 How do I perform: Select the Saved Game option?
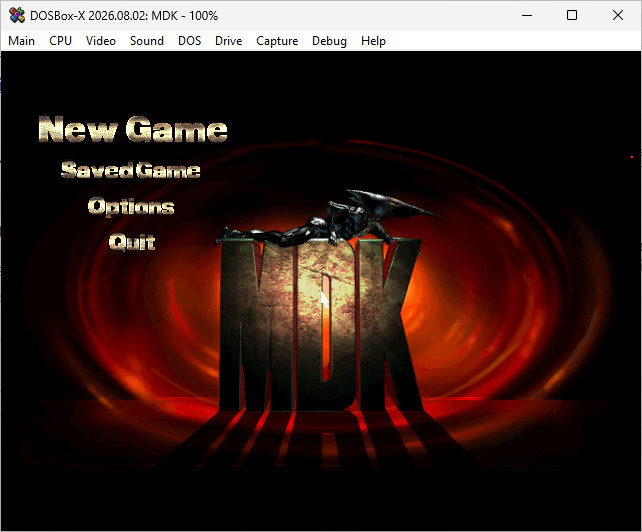coord(131,170)
